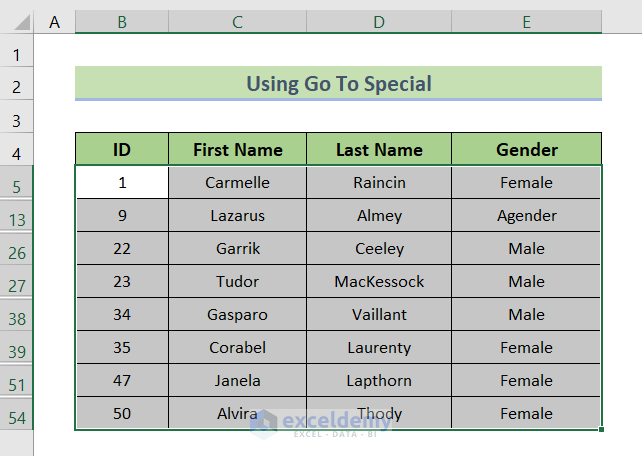Select the cell with 'Agender'
Screen dimensions: 642x456
tap(526, 215)
